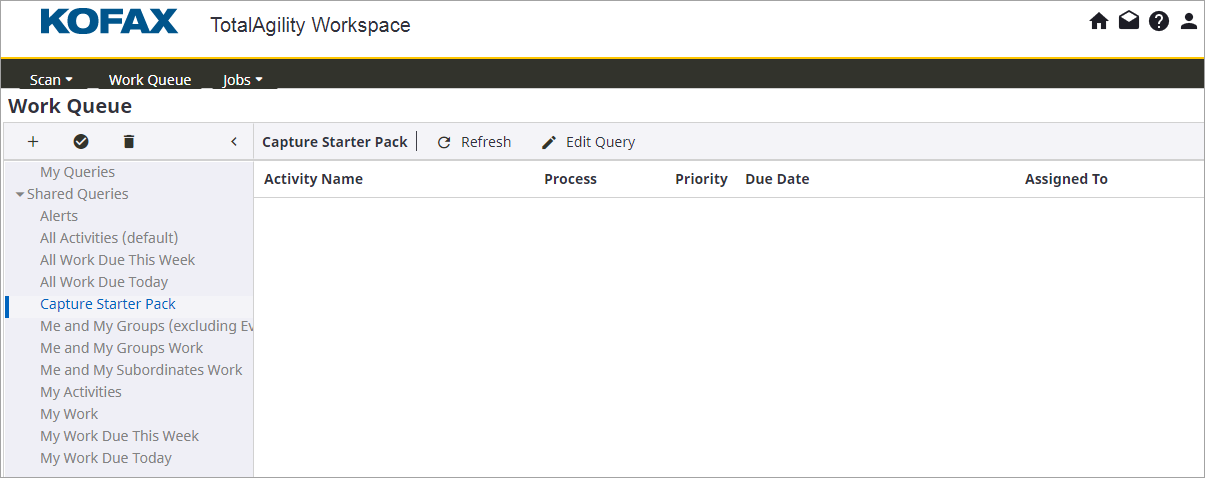1205x478 pixels.
Task: Add a new query with plus icon
Action: pos(33,142)
